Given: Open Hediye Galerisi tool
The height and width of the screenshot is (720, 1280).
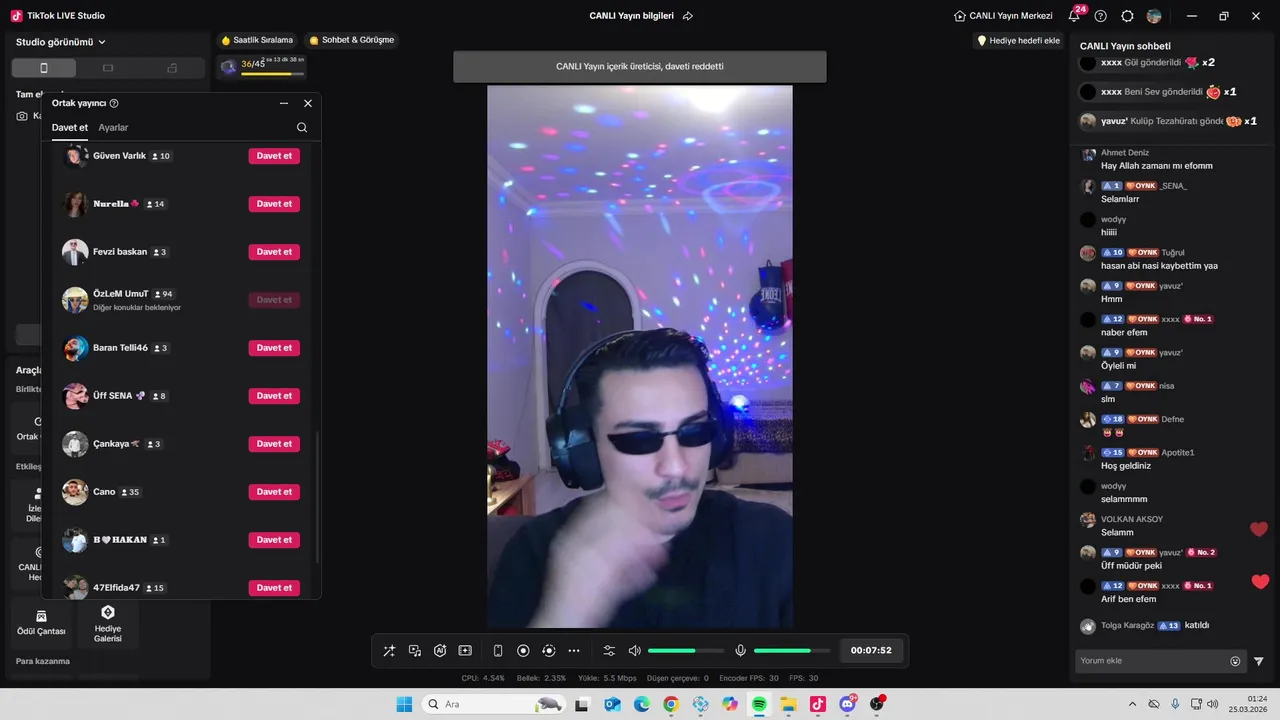Looking at the screenshot, I should (108, 623).
